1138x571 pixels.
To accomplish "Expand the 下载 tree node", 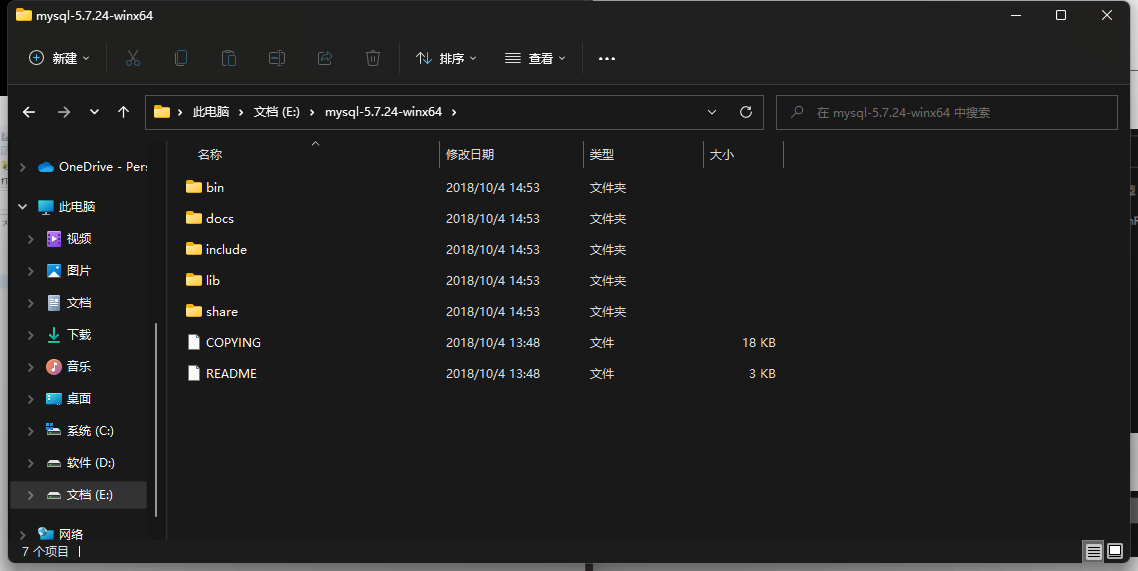I will pyautogui.click(x=30, y=334).
